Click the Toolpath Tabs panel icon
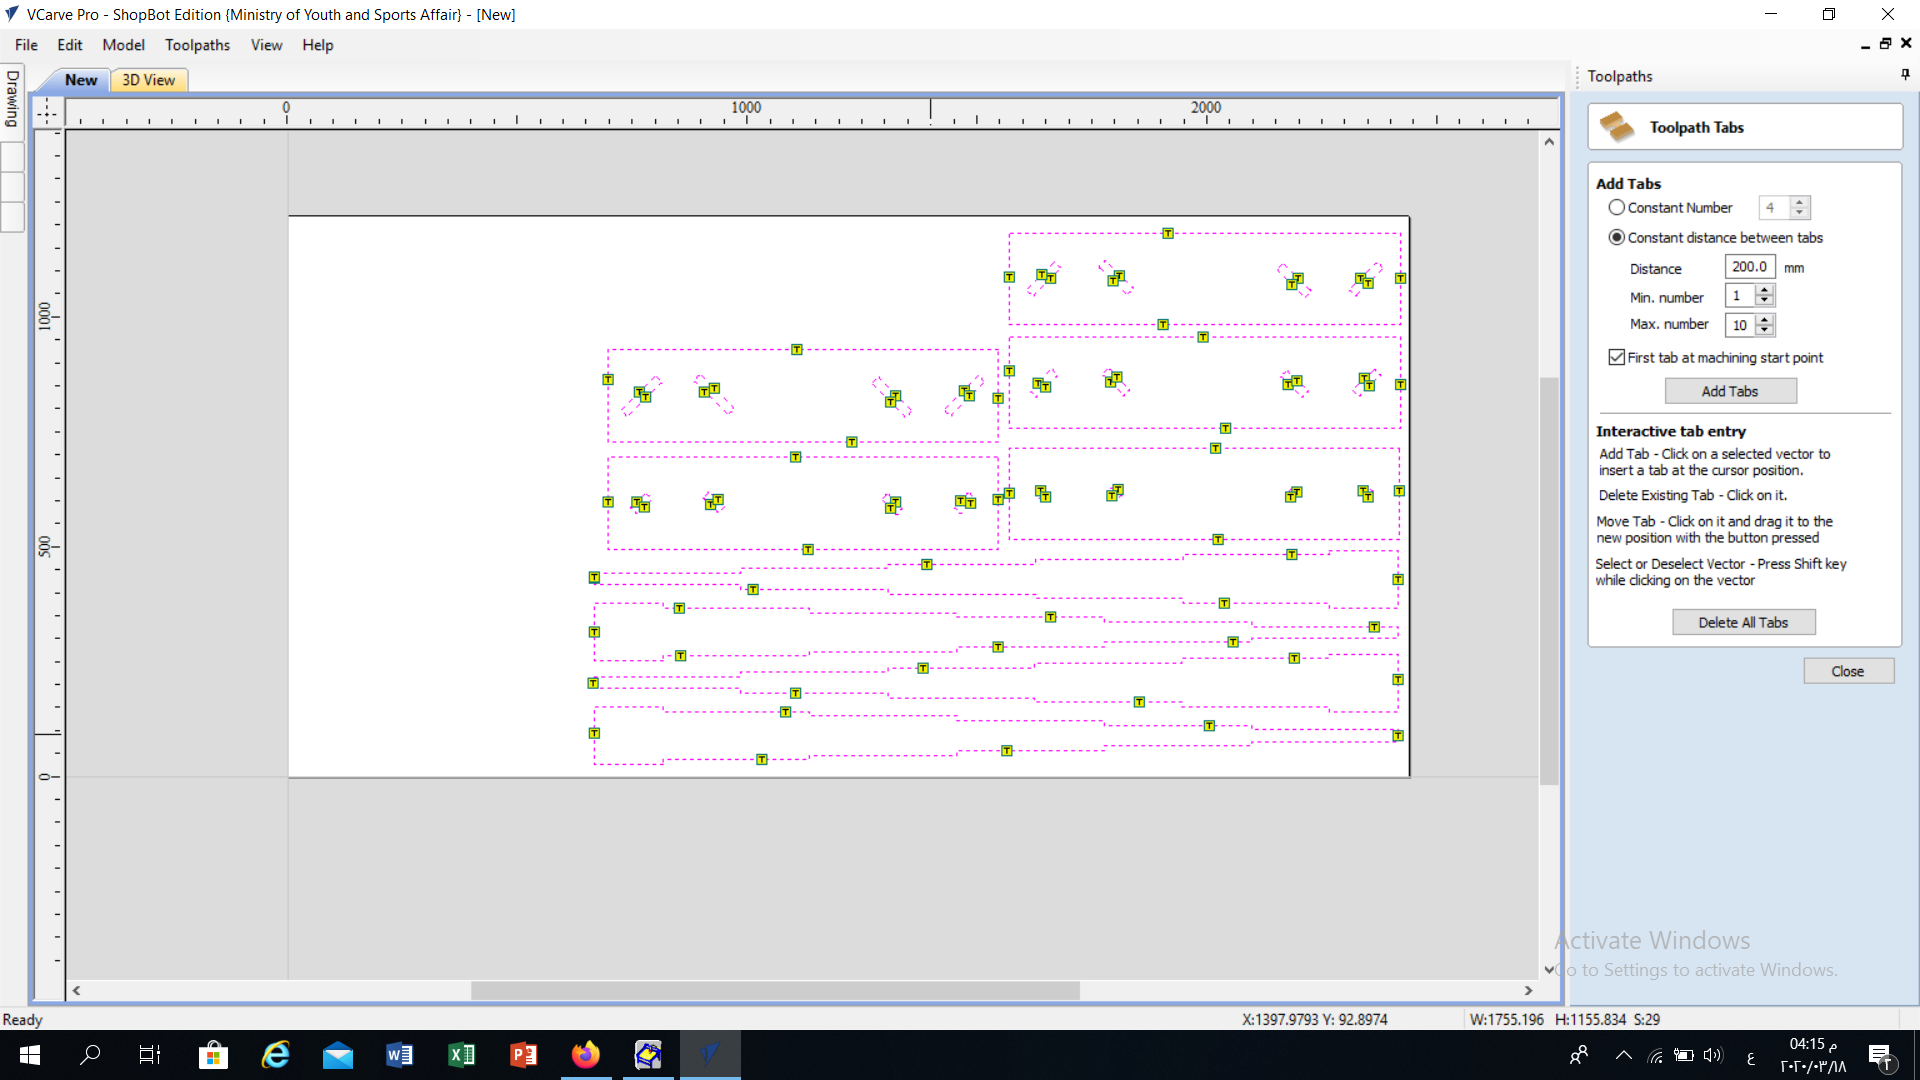This screenshot has width=1920, height=1080. 1616,127
